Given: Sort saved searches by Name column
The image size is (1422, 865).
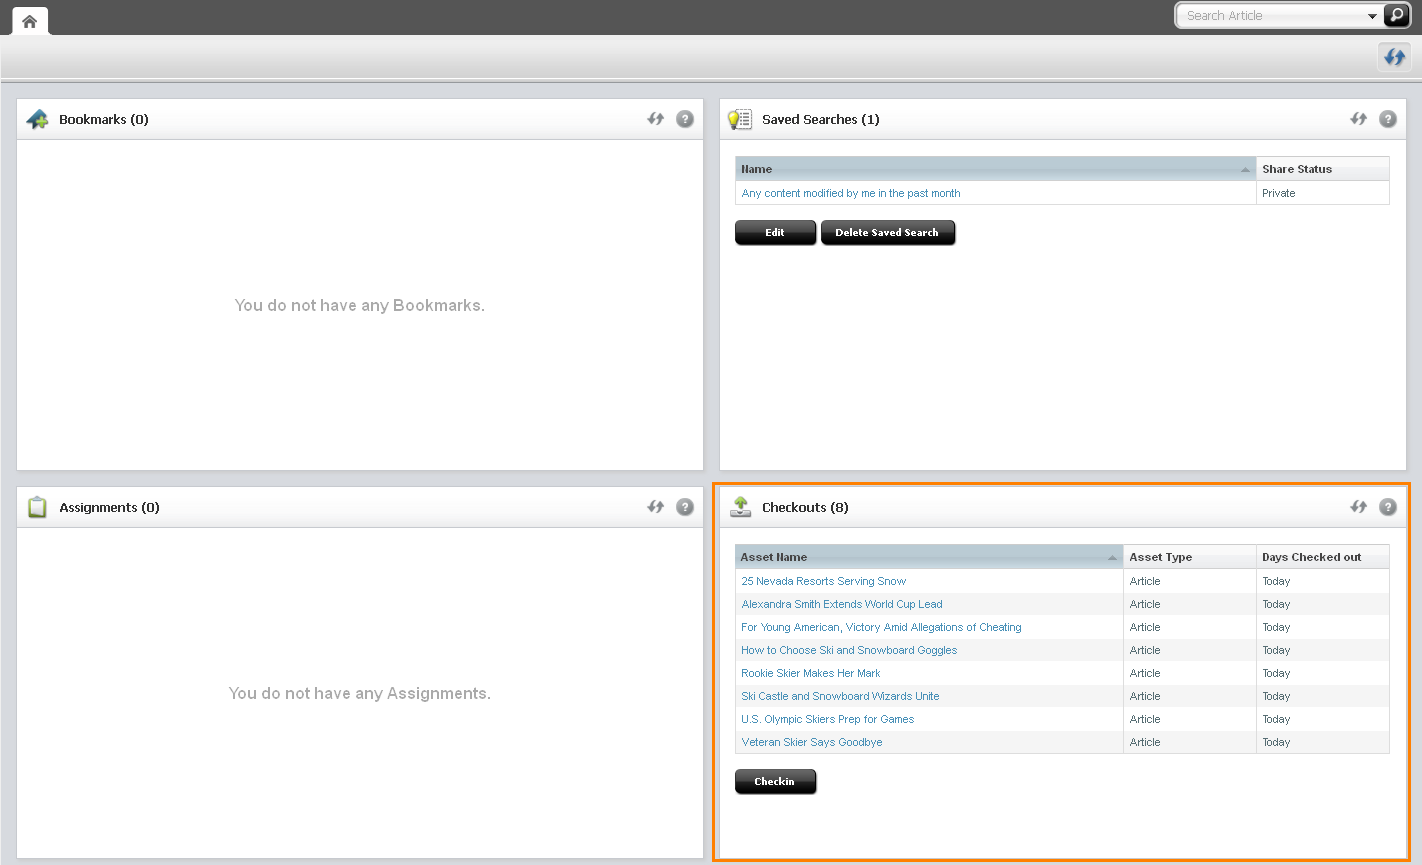Looking at the screenshot, I should (995, 169).
